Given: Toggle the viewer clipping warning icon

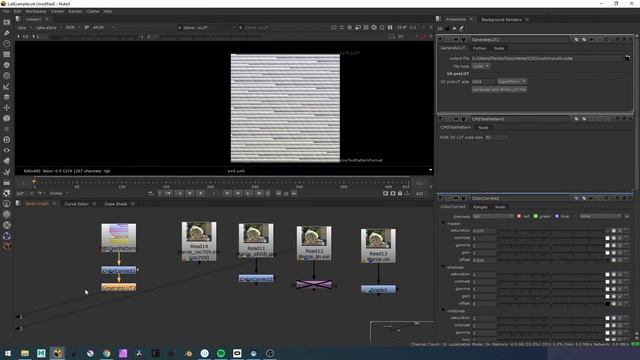Looking at the screenshot, I should click(x=349, y=27).
